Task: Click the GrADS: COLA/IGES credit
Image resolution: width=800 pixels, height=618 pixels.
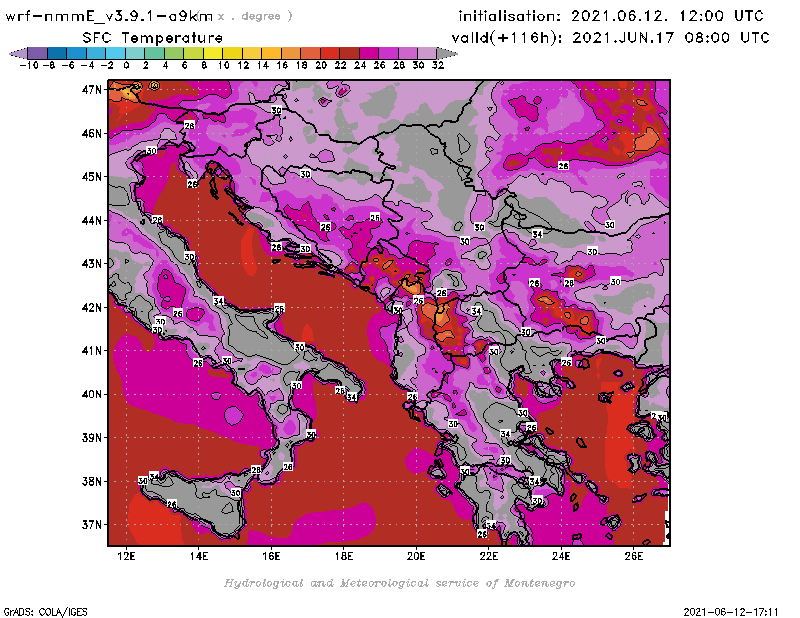Action: click(45, 612)
